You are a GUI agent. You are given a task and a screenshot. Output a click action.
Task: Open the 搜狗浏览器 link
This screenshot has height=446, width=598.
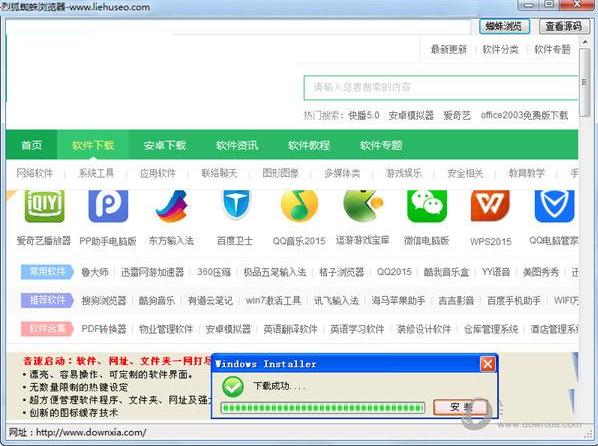pos(104,300)
